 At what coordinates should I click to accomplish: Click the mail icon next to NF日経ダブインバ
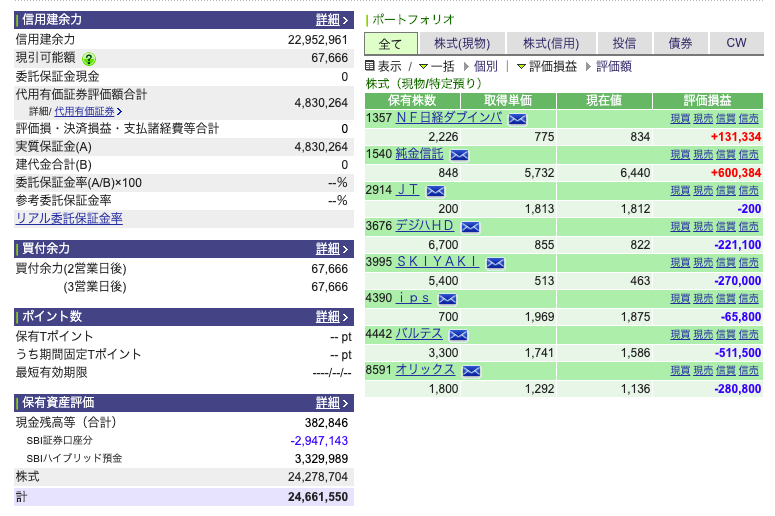[517, 119]
